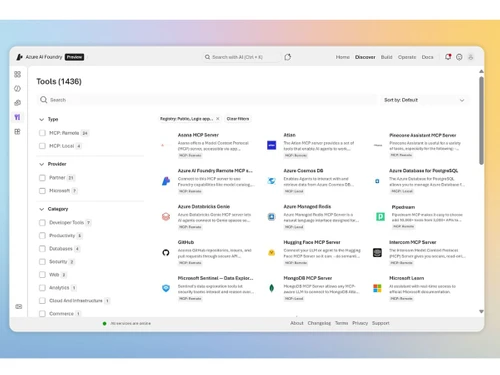Screen dimensions: 500x375
Task: Click the second sidebar icon
Action: coord(18,88)
